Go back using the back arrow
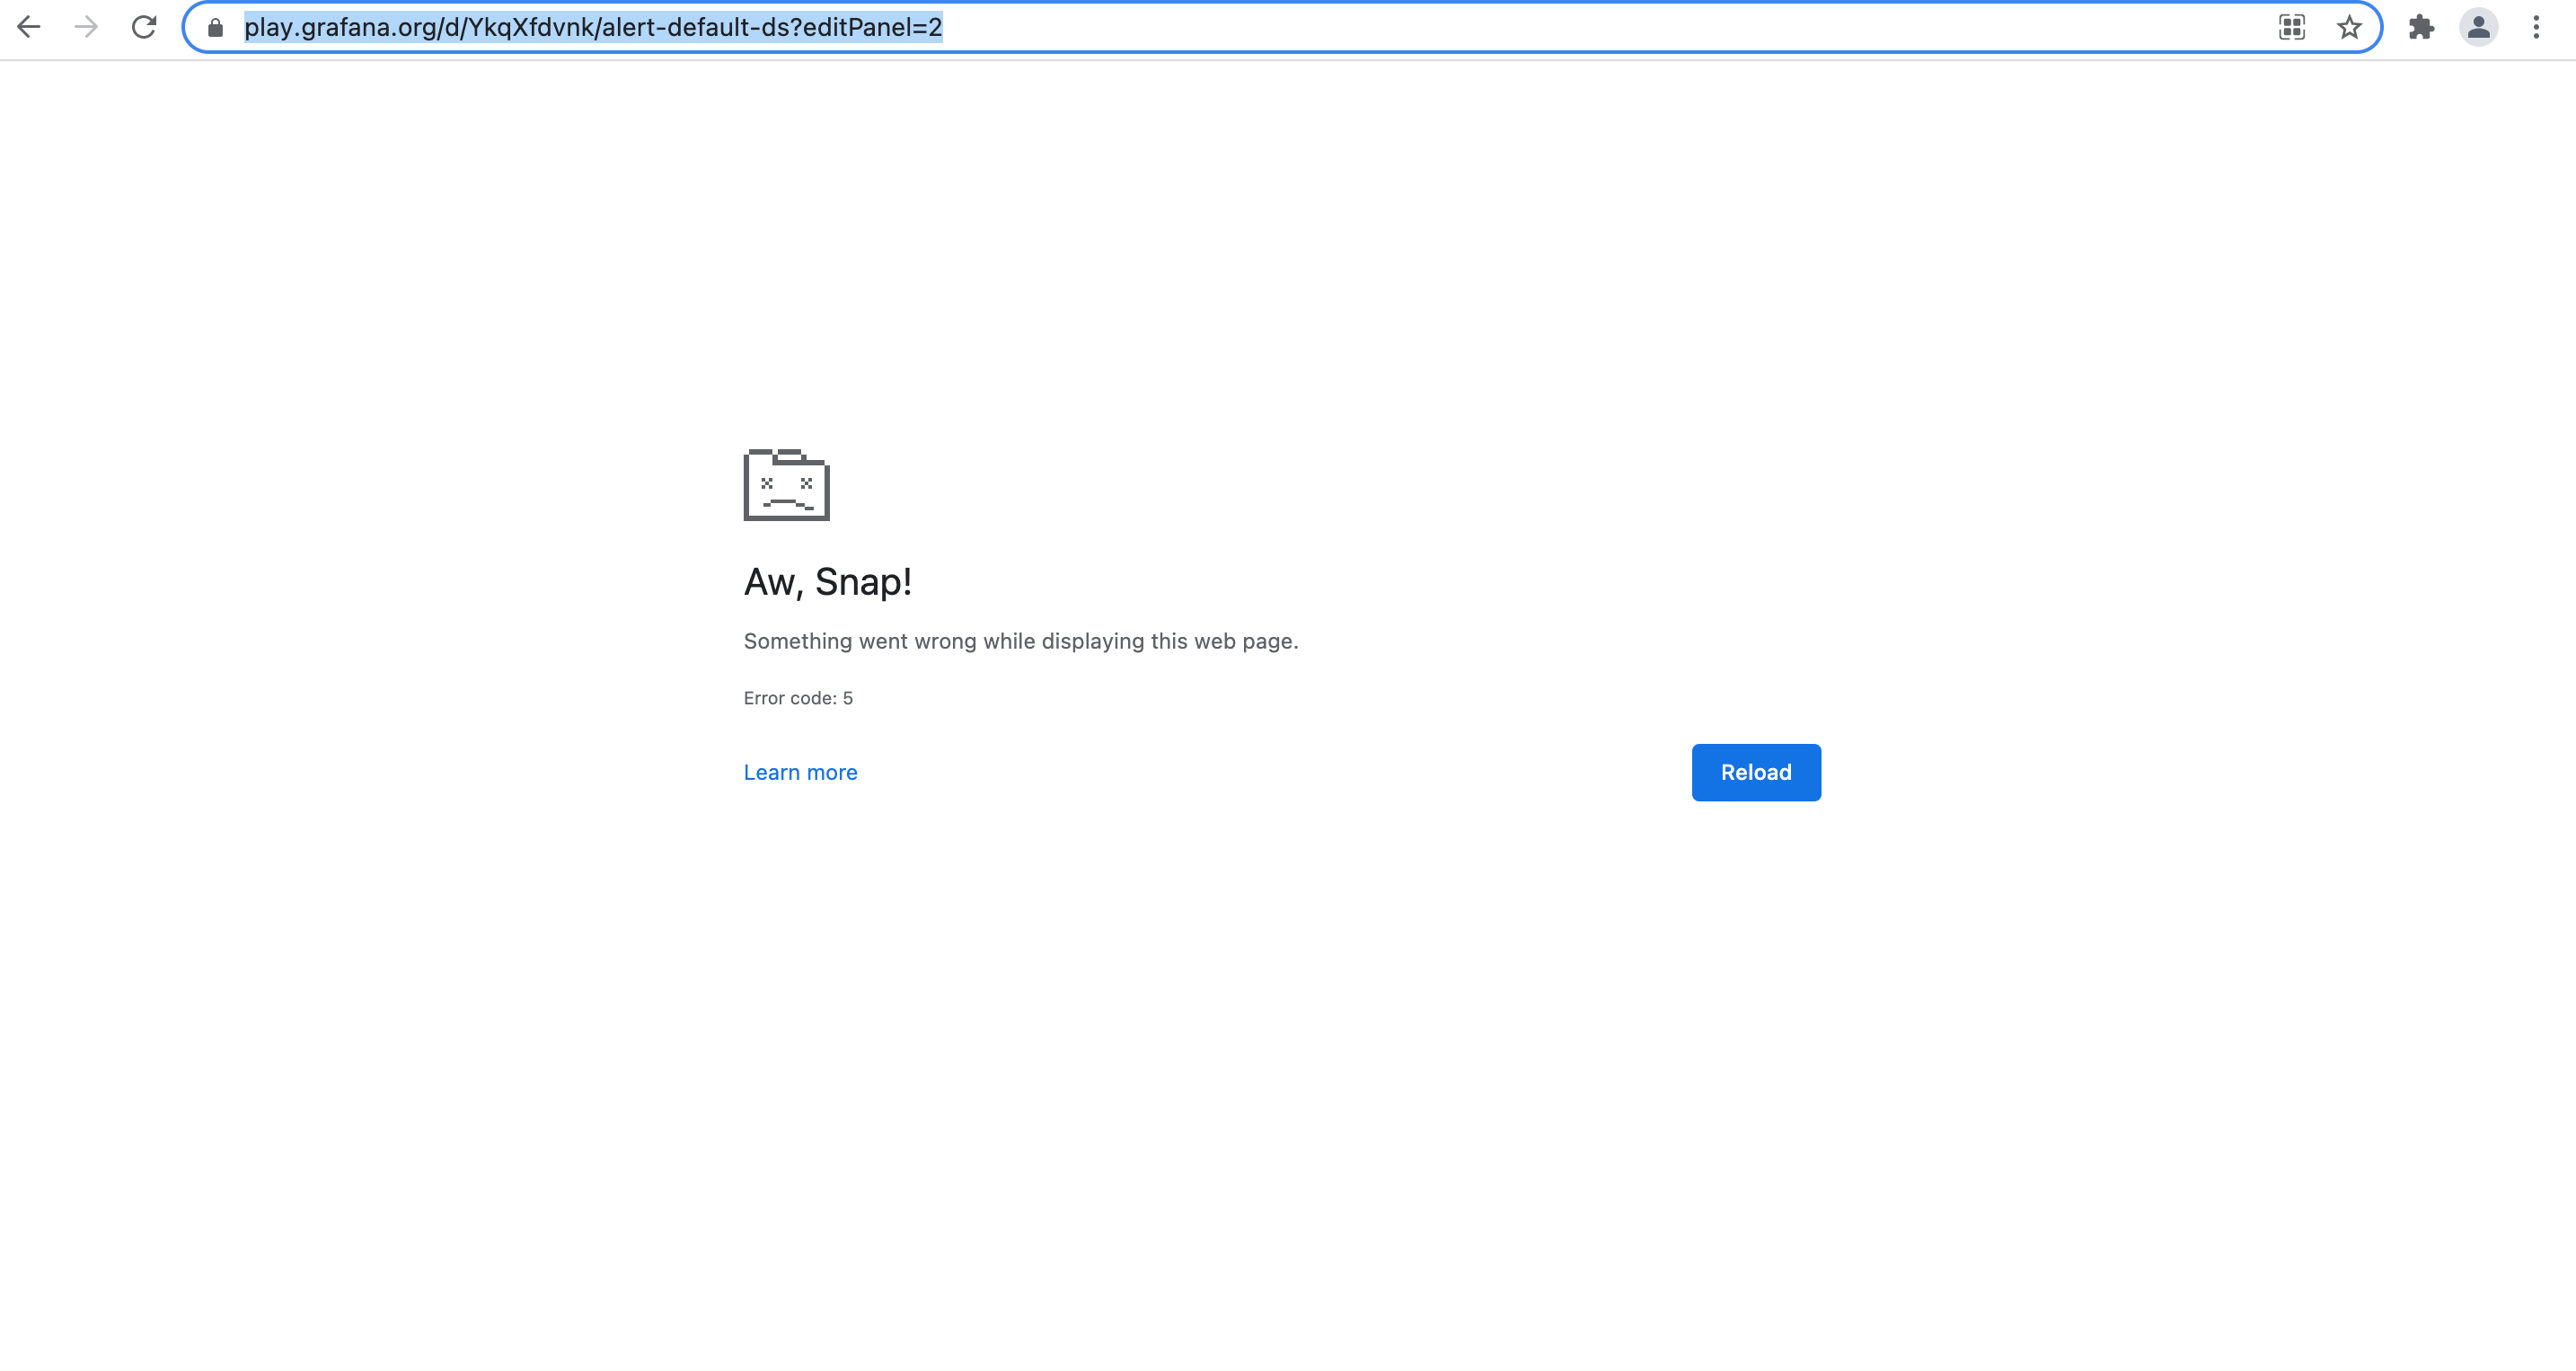2576x1371 pixels. [29, 27]
